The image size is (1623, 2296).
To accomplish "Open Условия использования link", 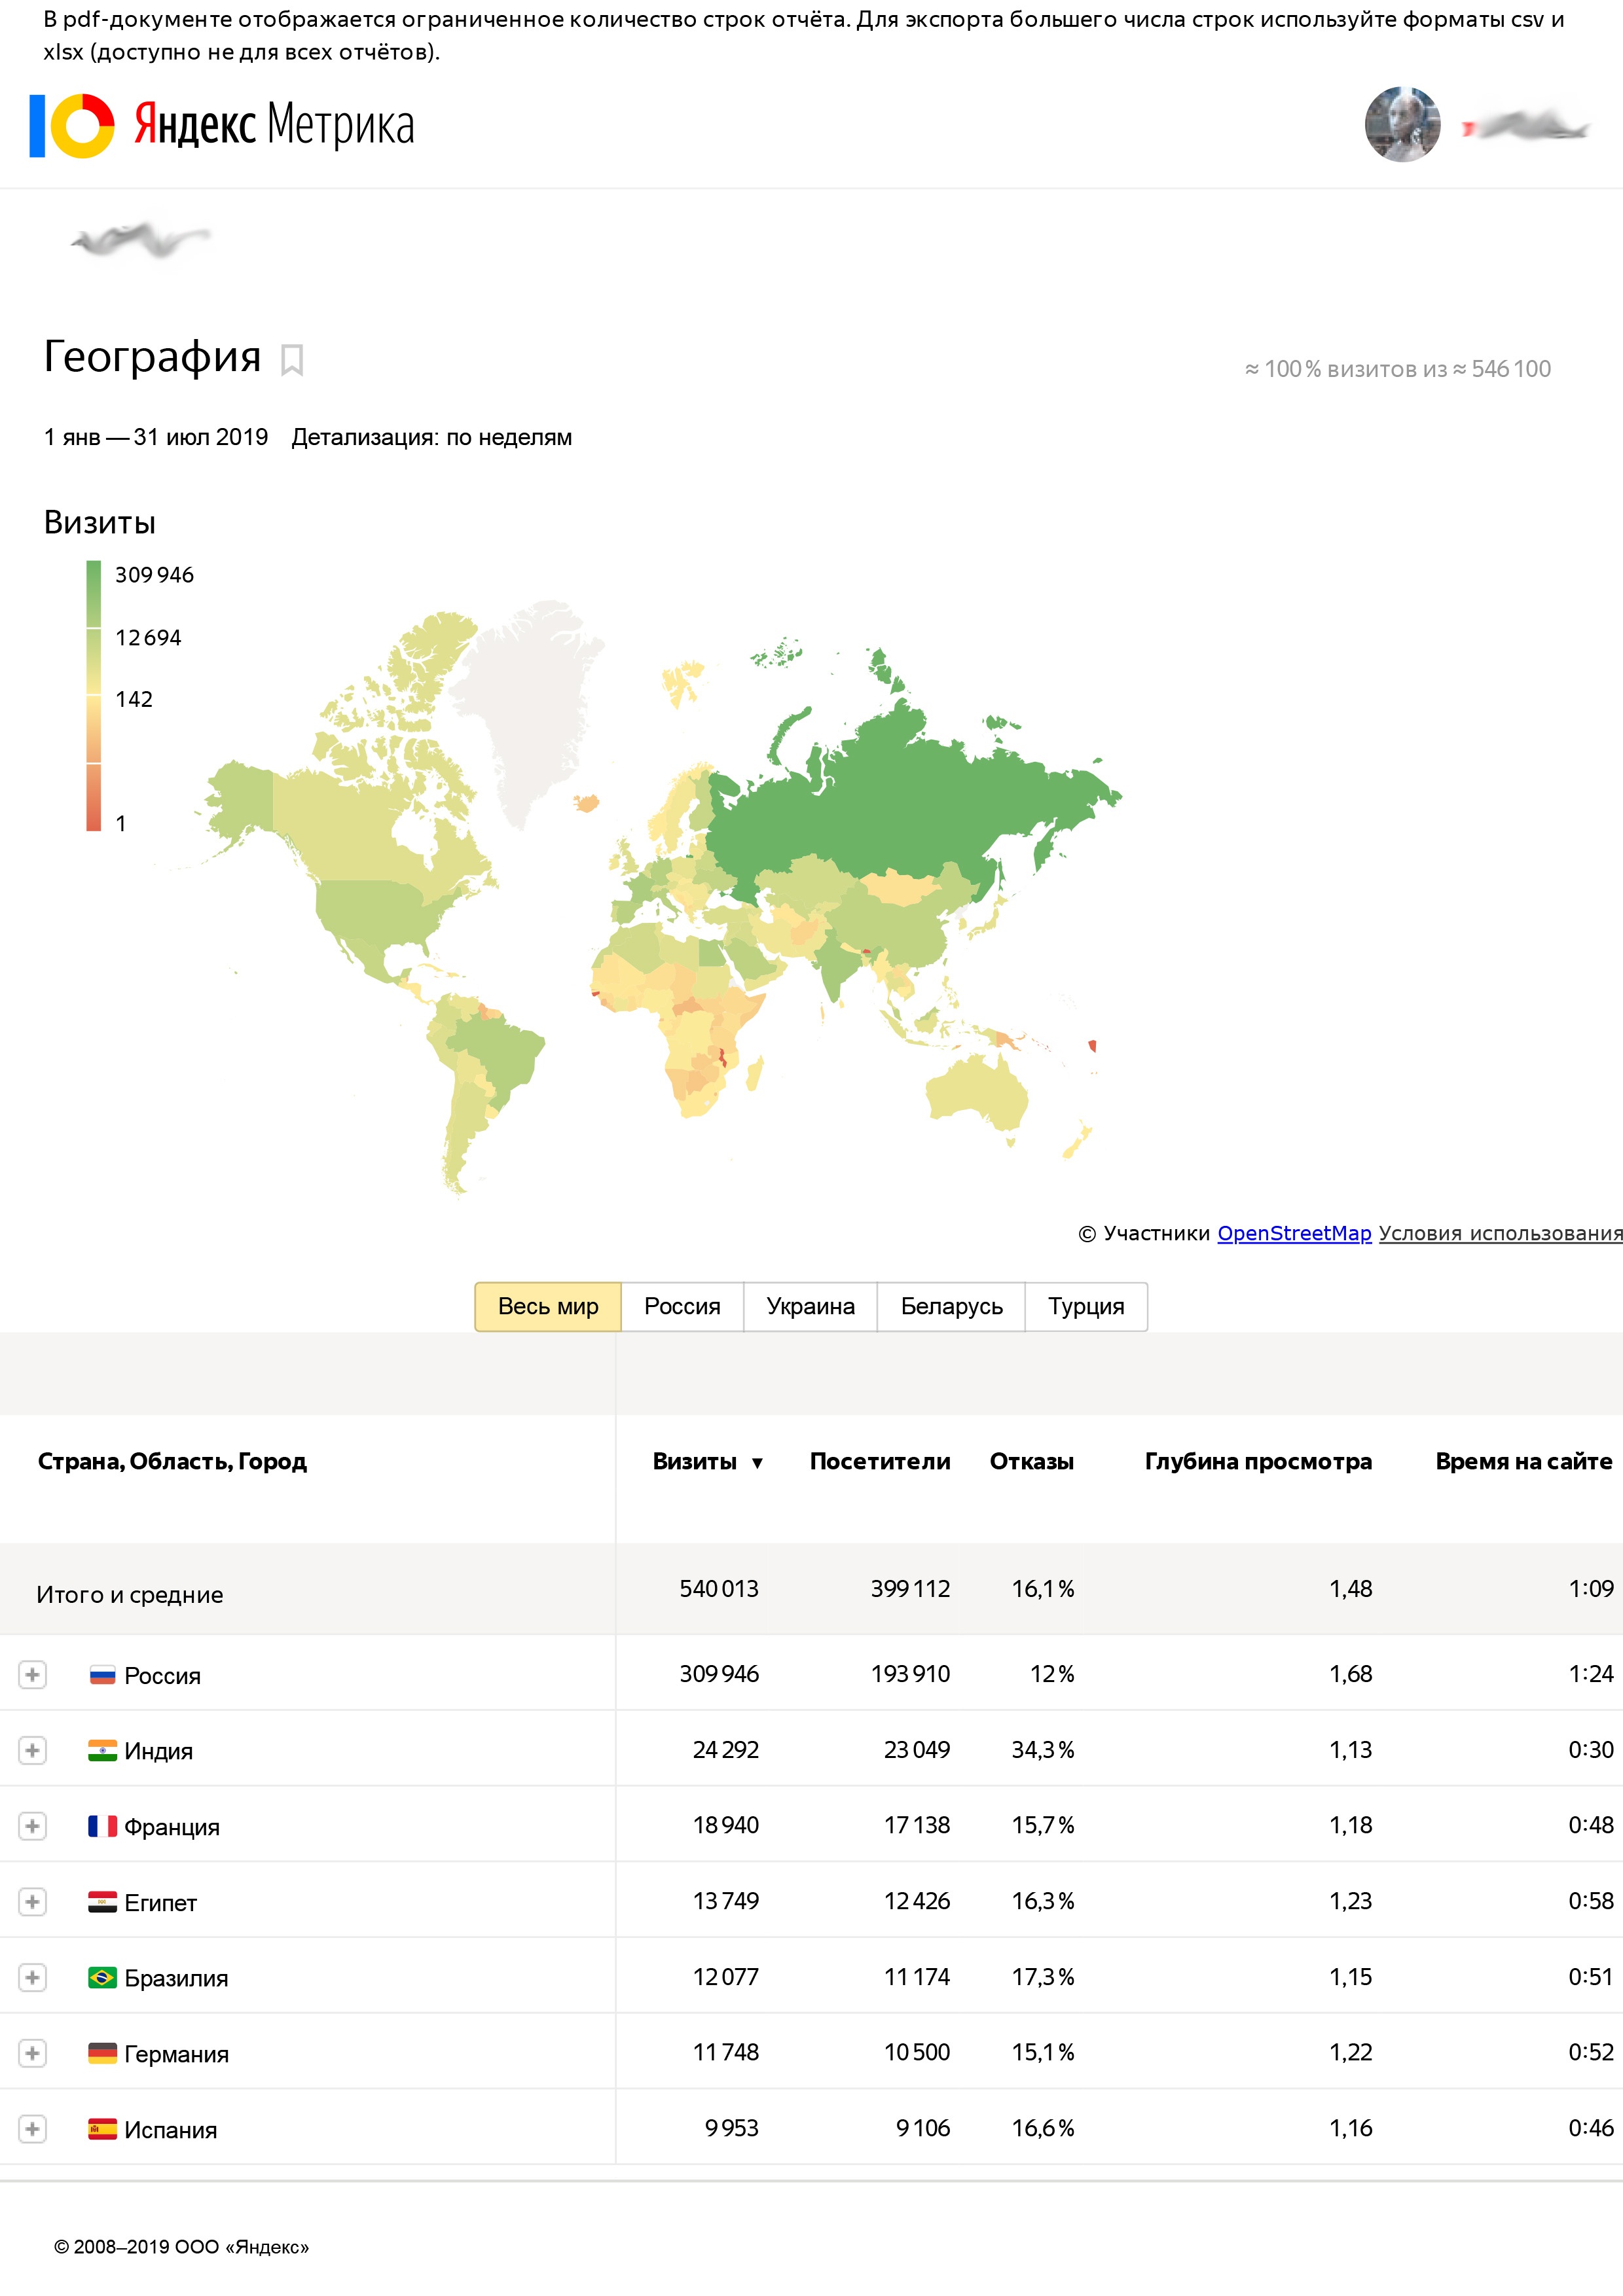I will click(1500, 1233).
